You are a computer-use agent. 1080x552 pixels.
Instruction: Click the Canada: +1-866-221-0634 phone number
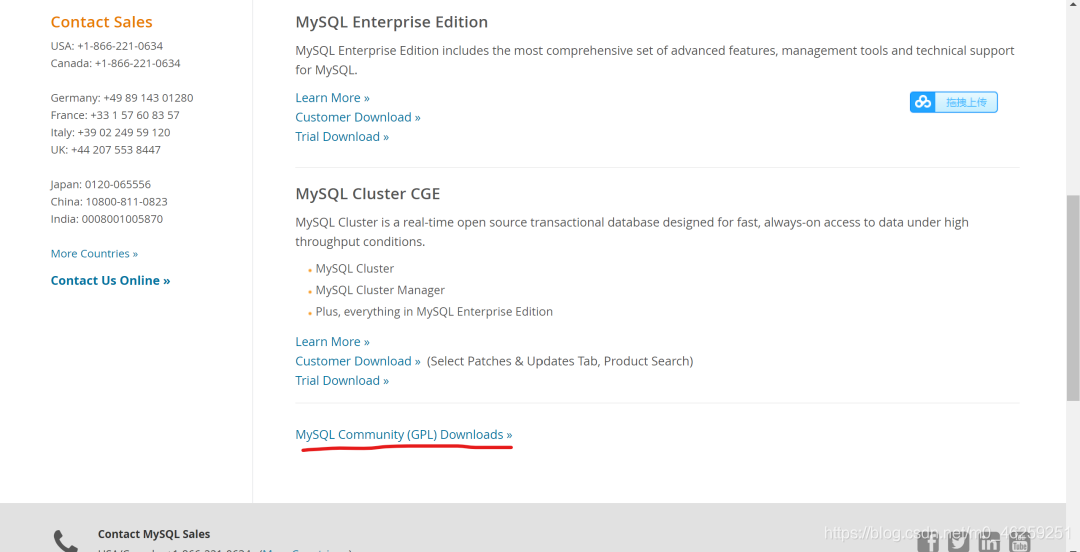tap(116, 63)
